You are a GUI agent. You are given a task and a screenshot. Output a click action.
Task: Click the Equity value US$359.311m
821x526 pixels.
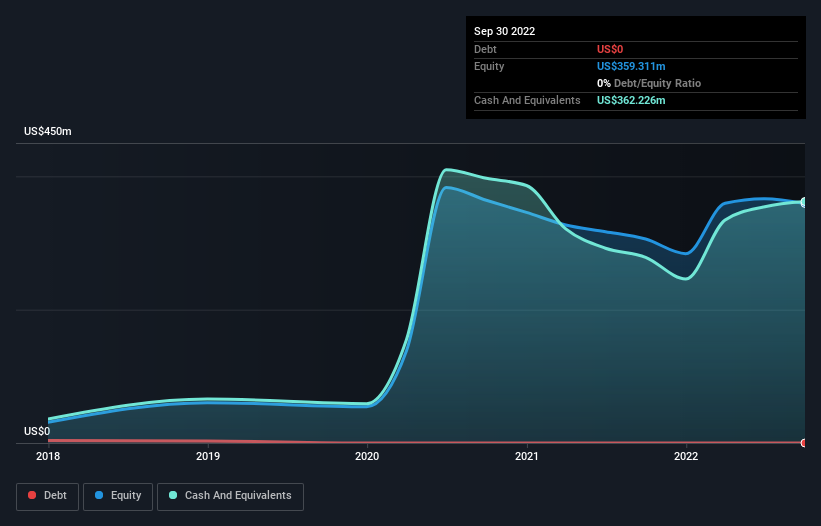click(631, 66)
